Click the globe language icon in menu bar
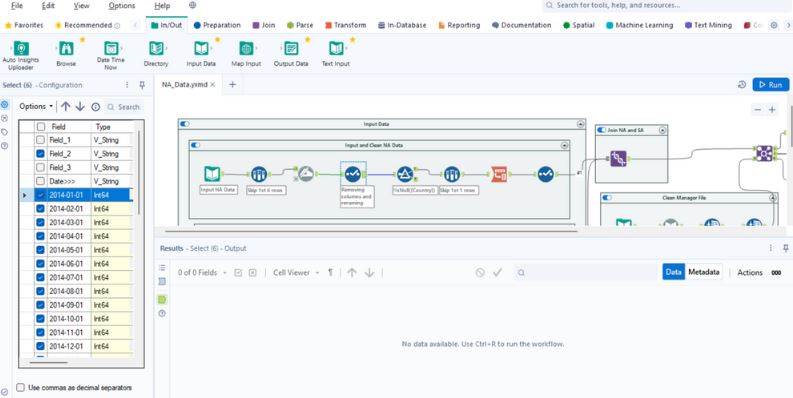Viewport: 793px width, 398px height. 192,6
